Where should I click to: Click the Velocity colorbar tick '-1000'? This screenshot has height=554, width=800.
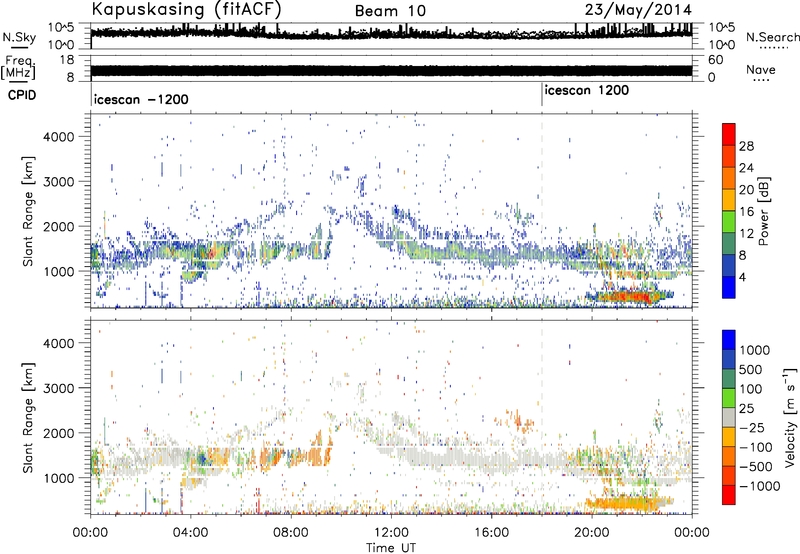coord(759,486)
